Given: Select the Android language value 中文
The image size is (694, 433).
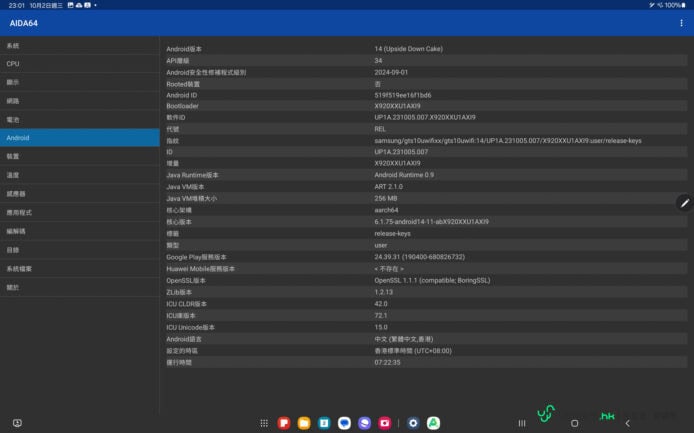Looking at the screenshot, I should coord(404,339).
